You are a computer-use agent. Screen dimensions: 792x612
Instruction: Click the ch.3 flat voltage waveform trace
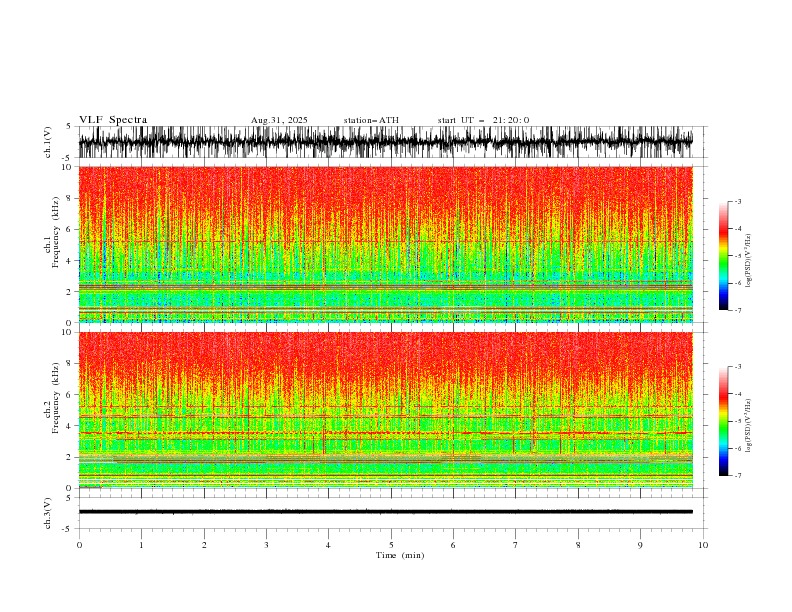pyautogui.click(x=385, y=512)
